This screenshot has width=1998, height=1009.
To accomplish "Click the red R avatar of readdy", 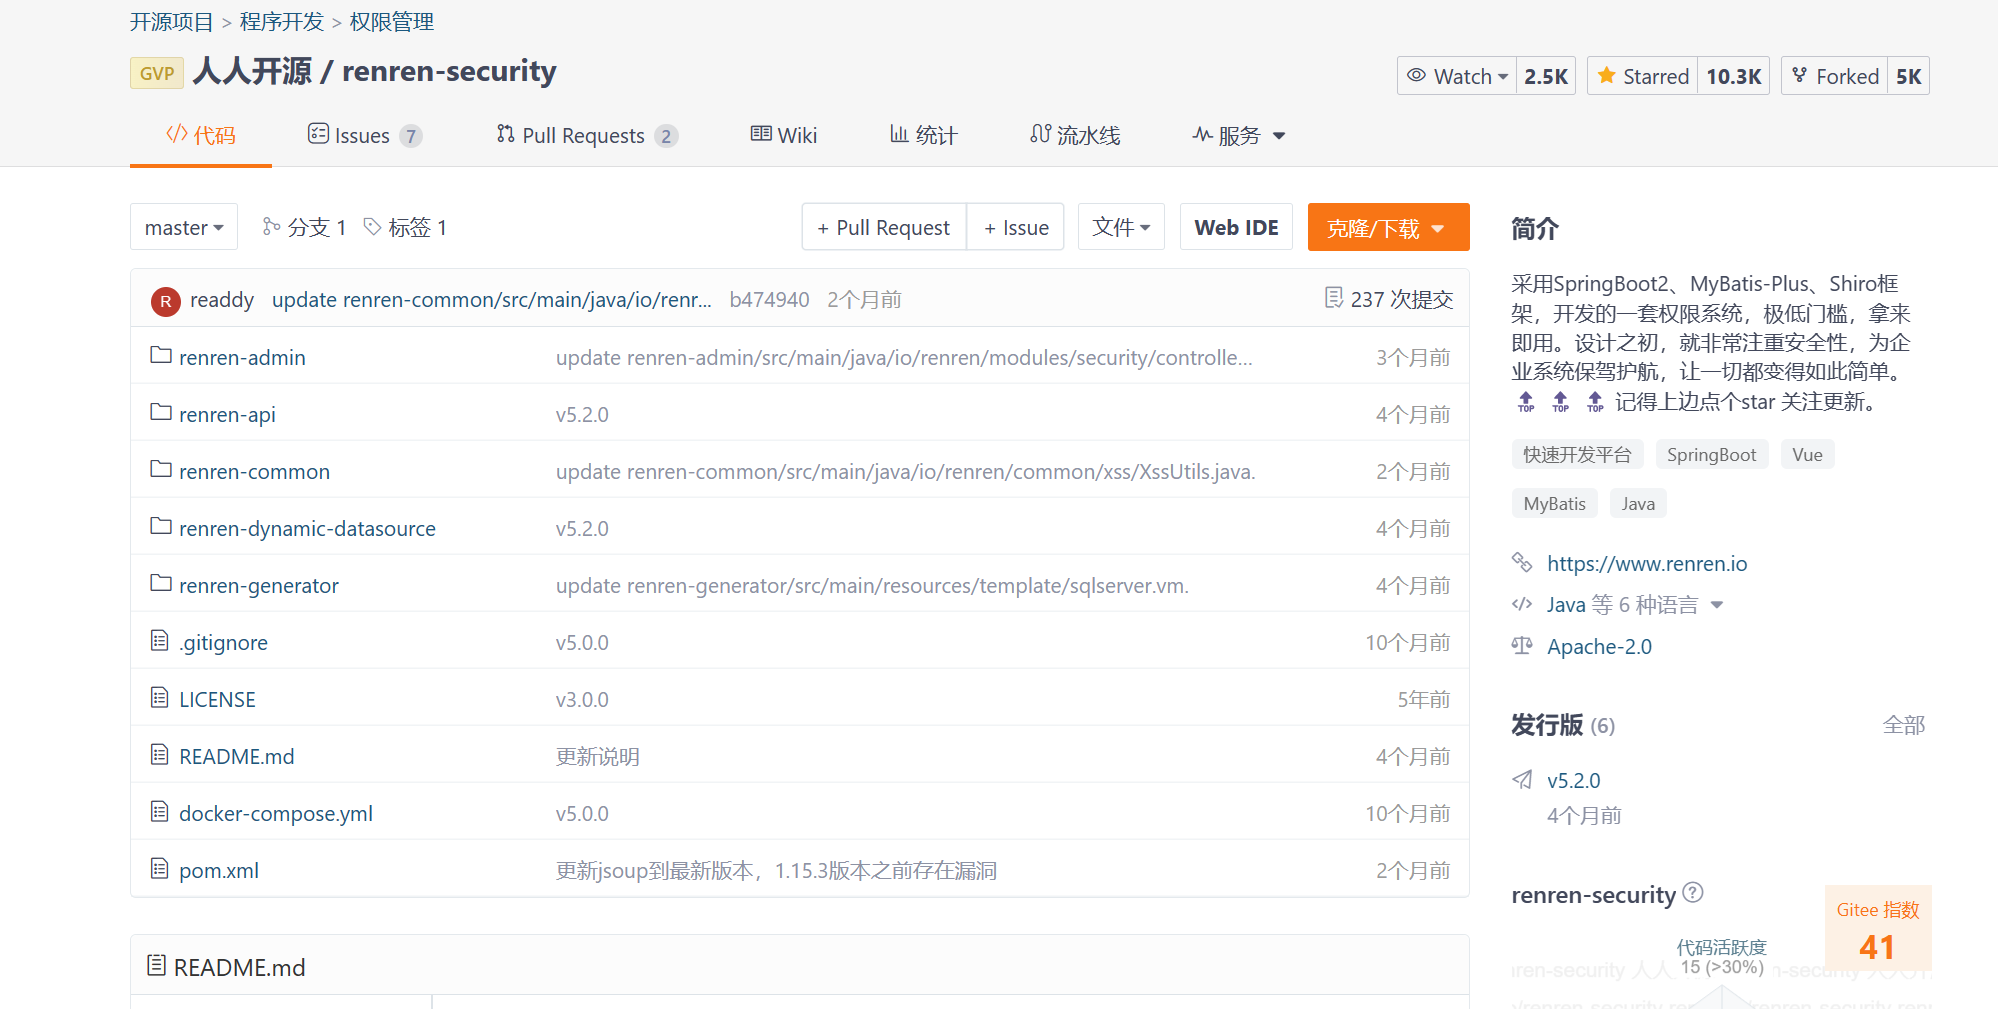I will 166,301.
